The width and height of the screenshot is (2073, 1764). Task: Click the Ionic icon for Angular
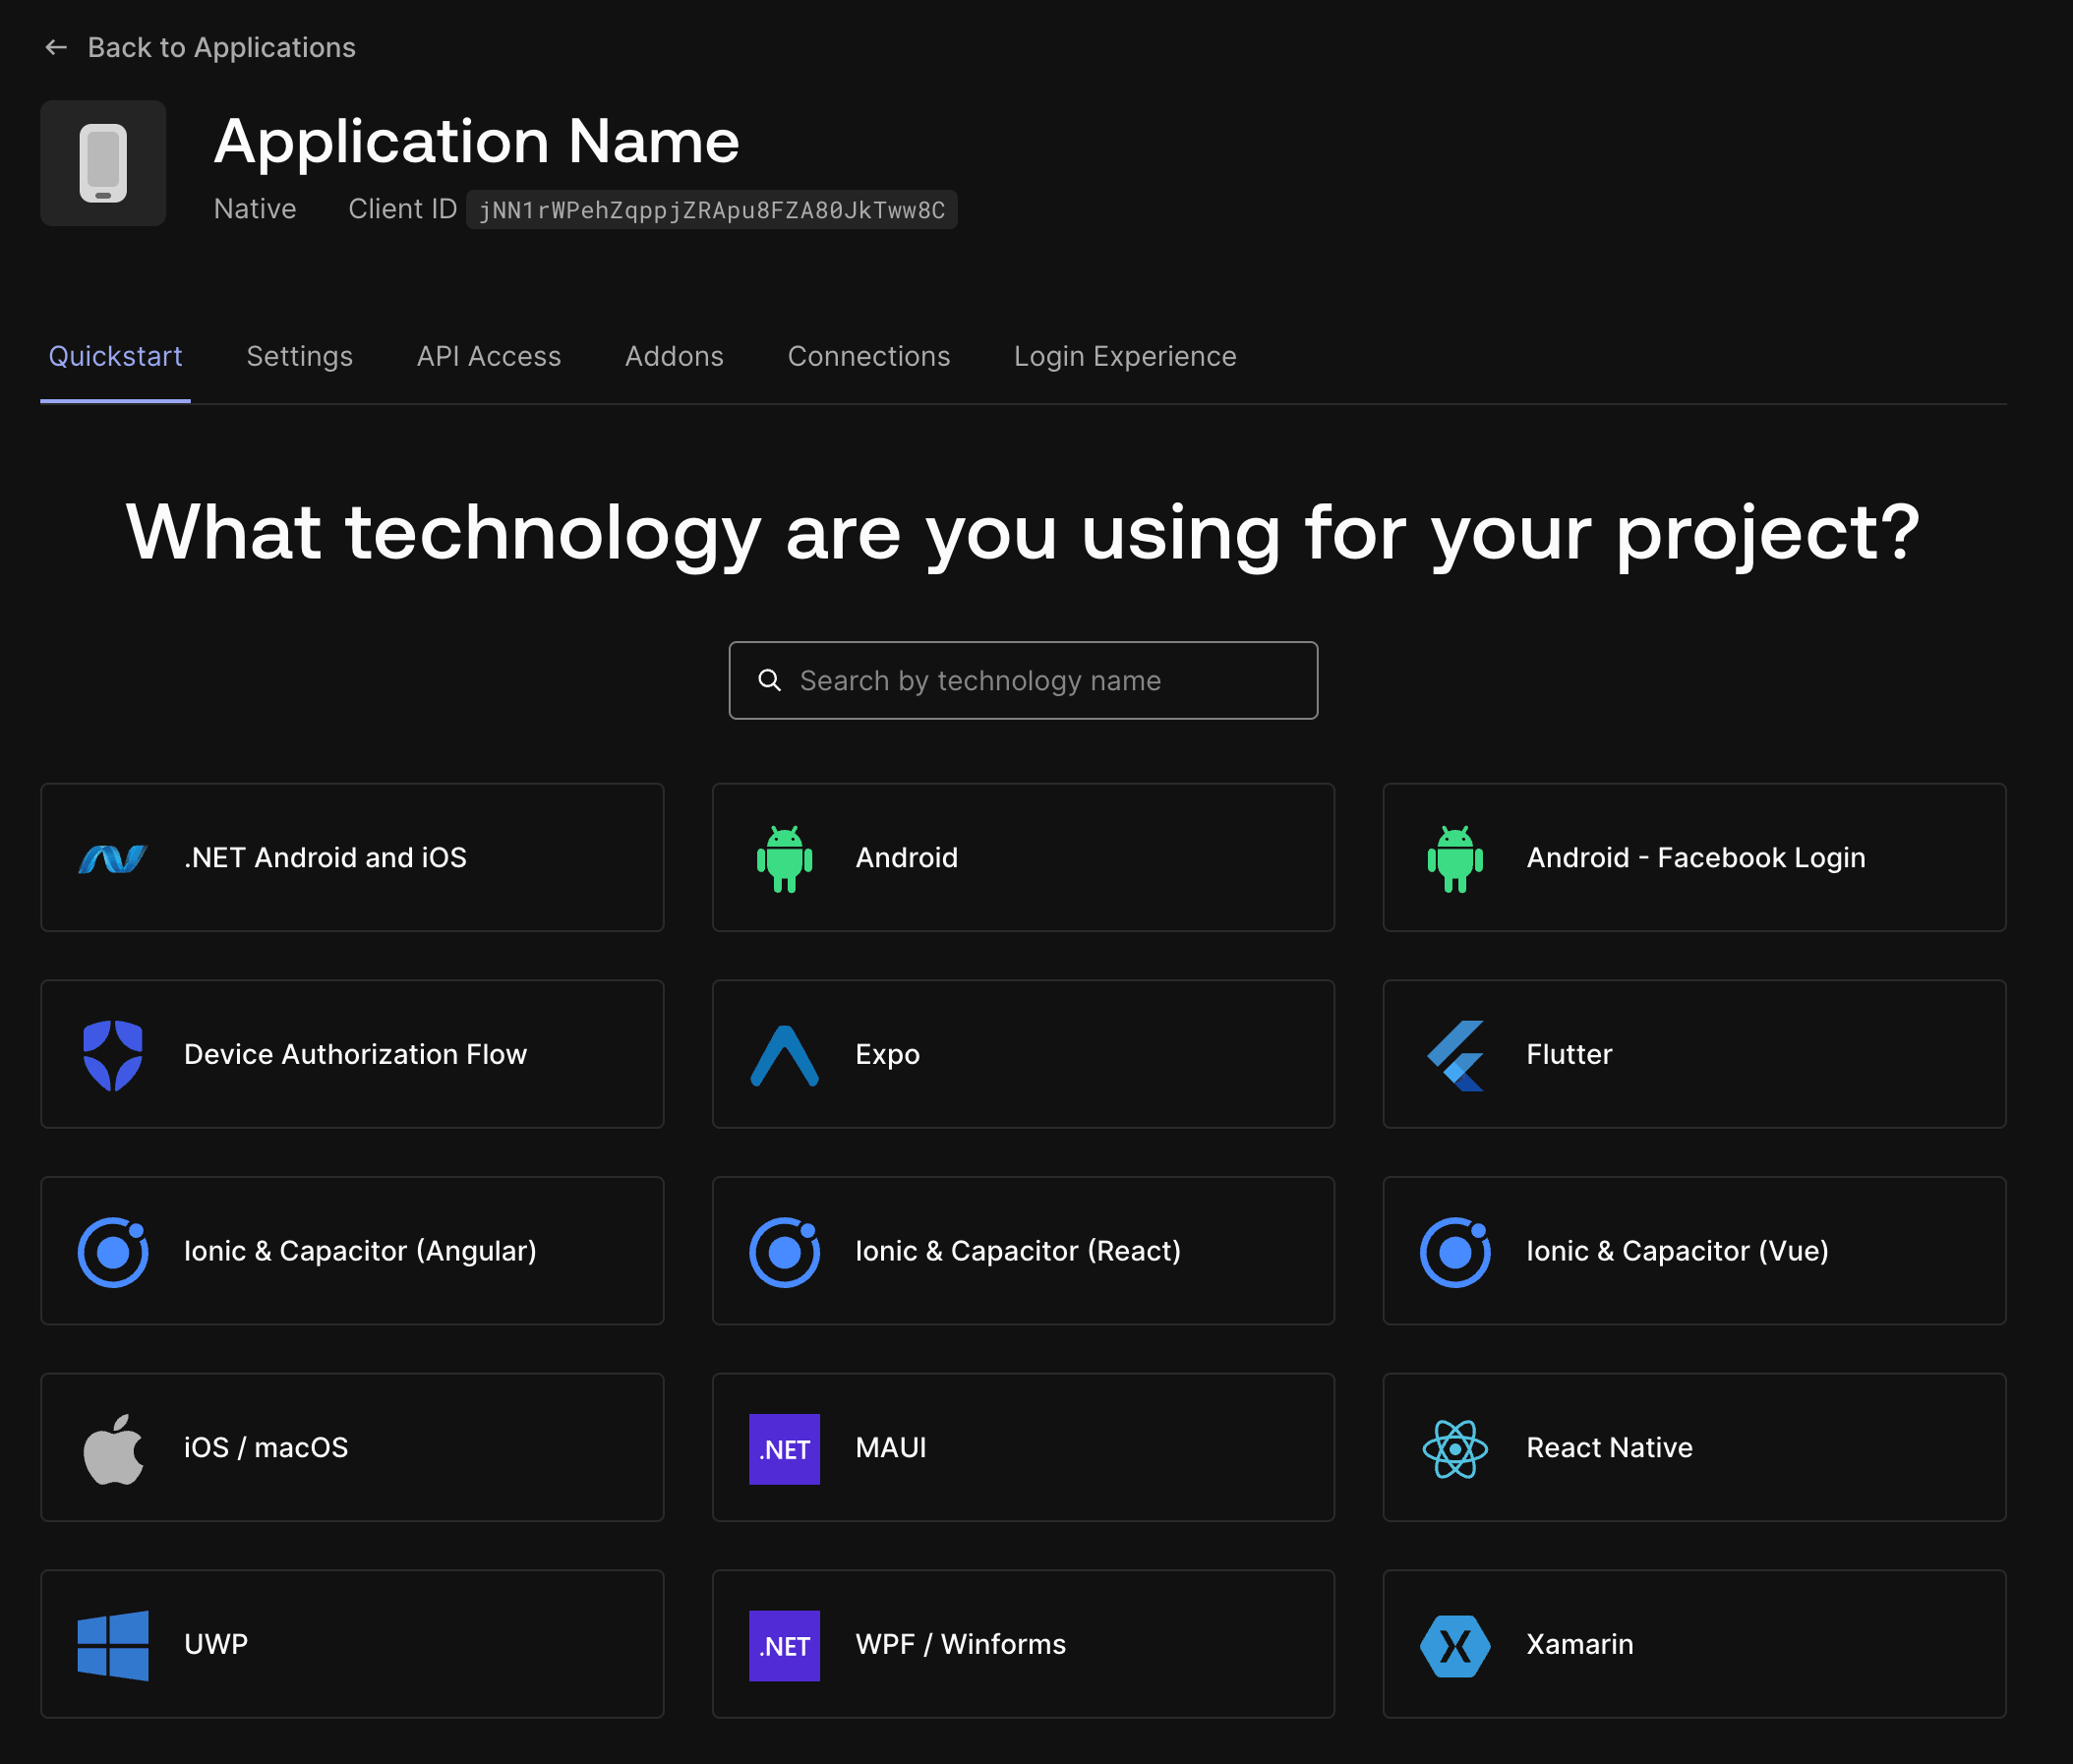[x=113, y=1252]
